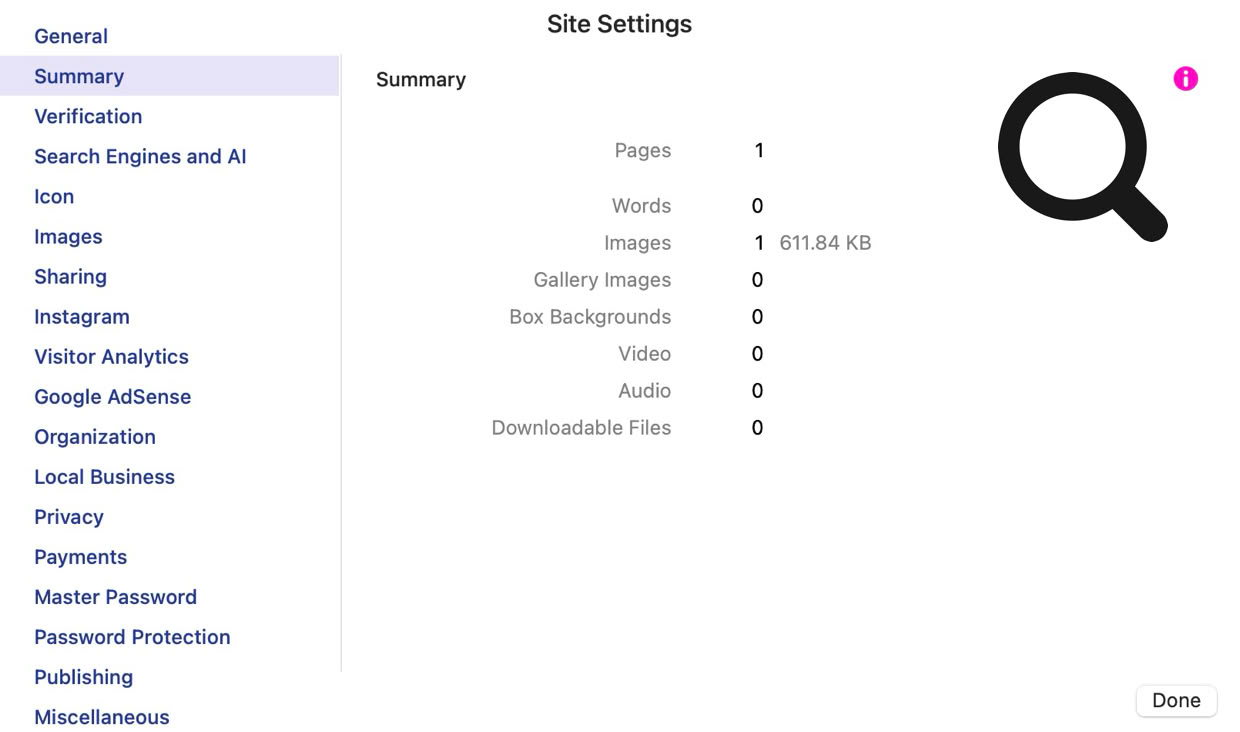The image size is (1240, 732).
Task: Select the Icon settings section
Action: (54, 196)
